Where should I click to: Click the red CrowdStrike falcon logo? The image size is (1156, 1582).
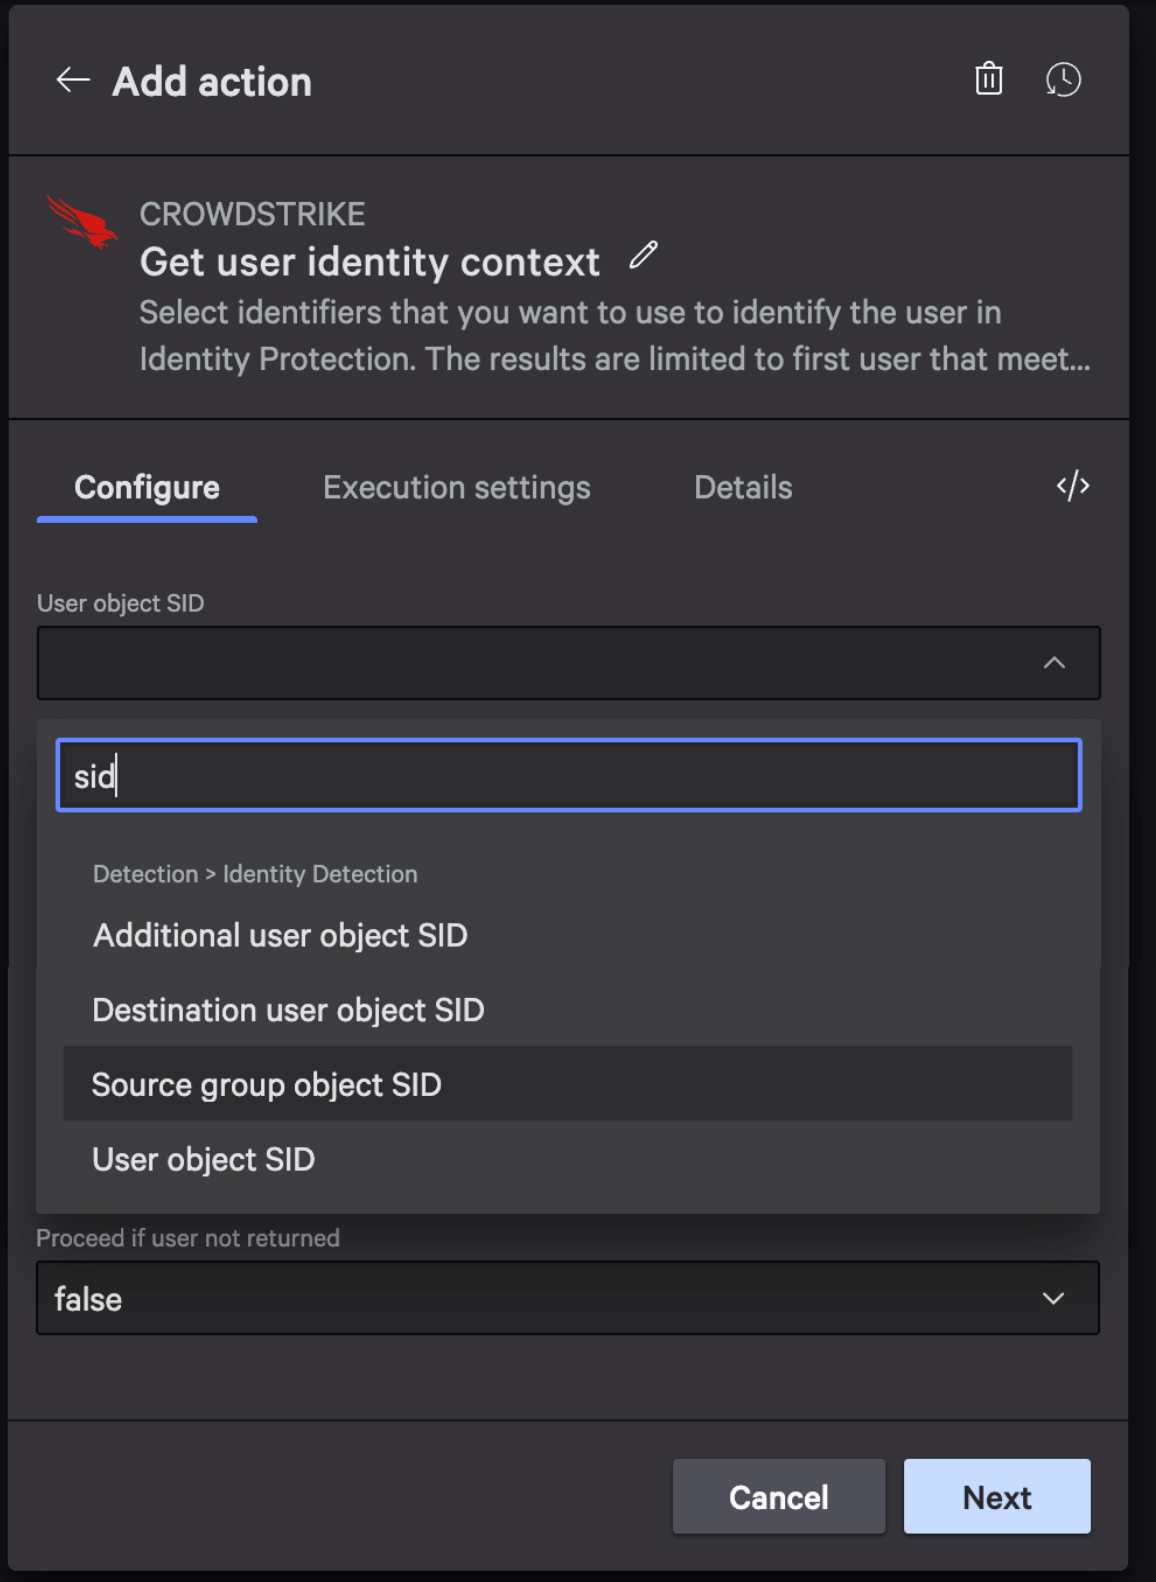(82, 222)
